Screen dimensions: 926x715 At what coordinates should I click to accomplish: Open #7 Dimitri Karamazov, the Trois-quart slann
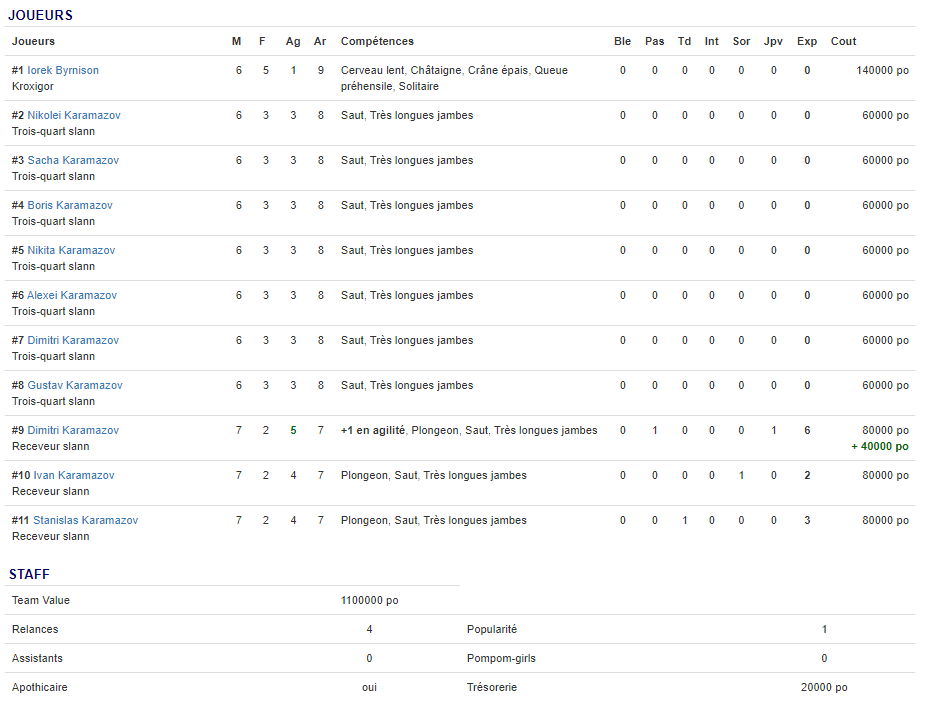point(73,341)
